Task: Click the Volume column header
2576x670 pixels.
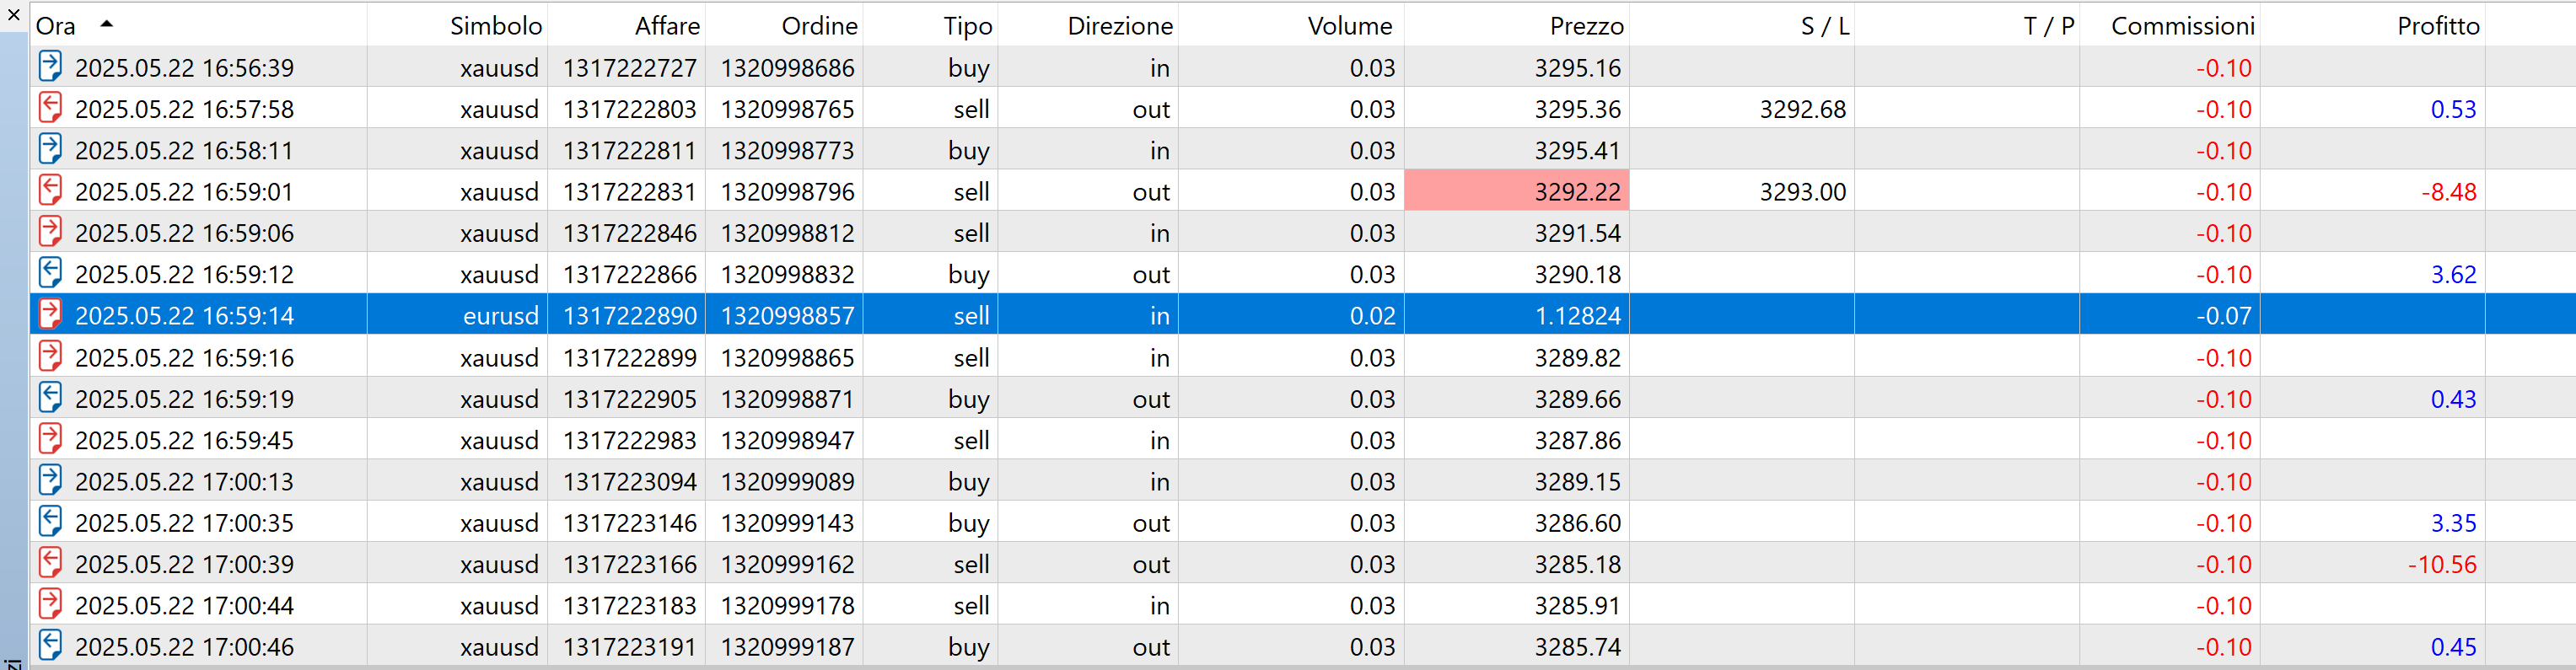Action: coord(1349,26)
